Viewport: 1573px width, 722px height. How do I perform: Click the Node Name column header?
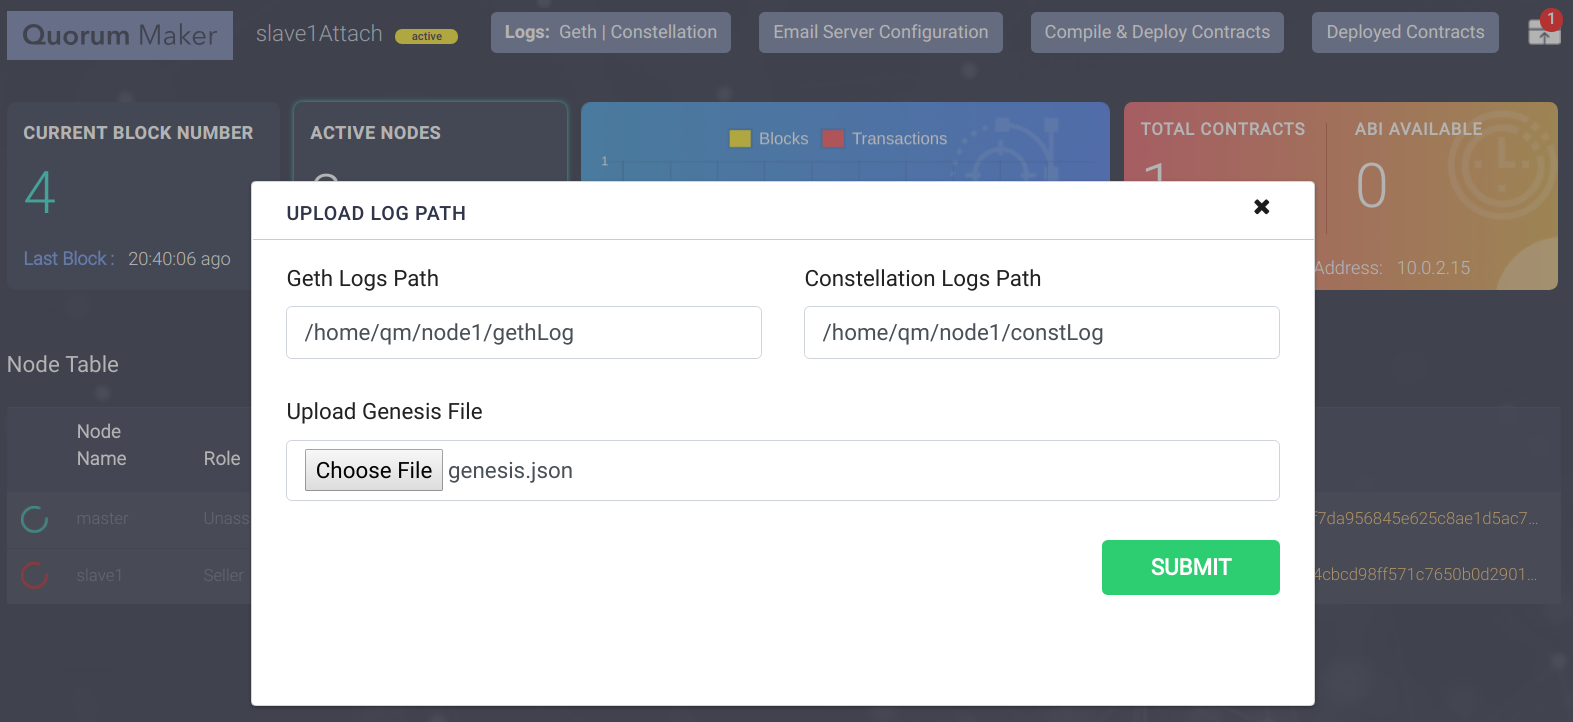102,445
